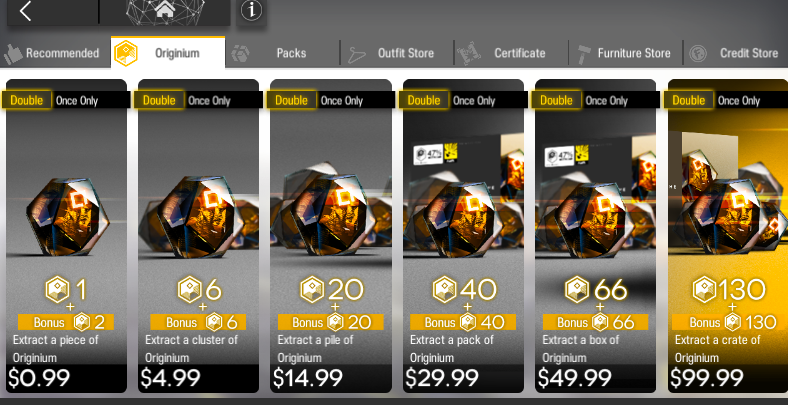Tap the Packs cubes icon

pyautogui.click(x=241, y=54)
